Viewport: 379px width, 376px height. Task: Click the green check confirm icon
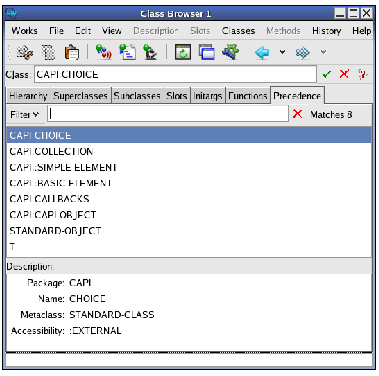[x=327, y=74]
